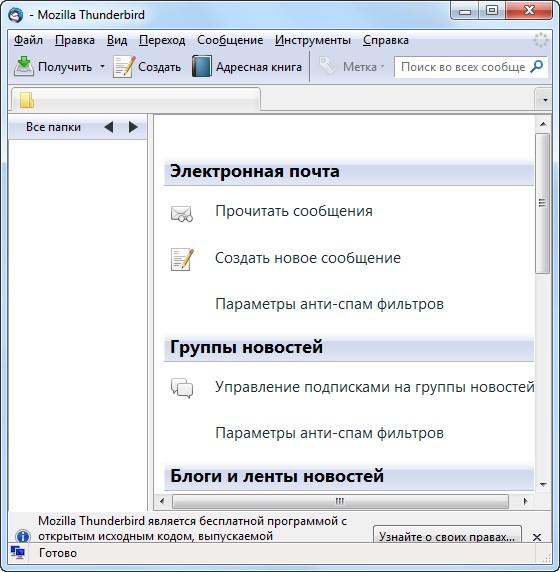Open the Address Book icon
This screenshot has width=560, height=572.
coord(202,66)
